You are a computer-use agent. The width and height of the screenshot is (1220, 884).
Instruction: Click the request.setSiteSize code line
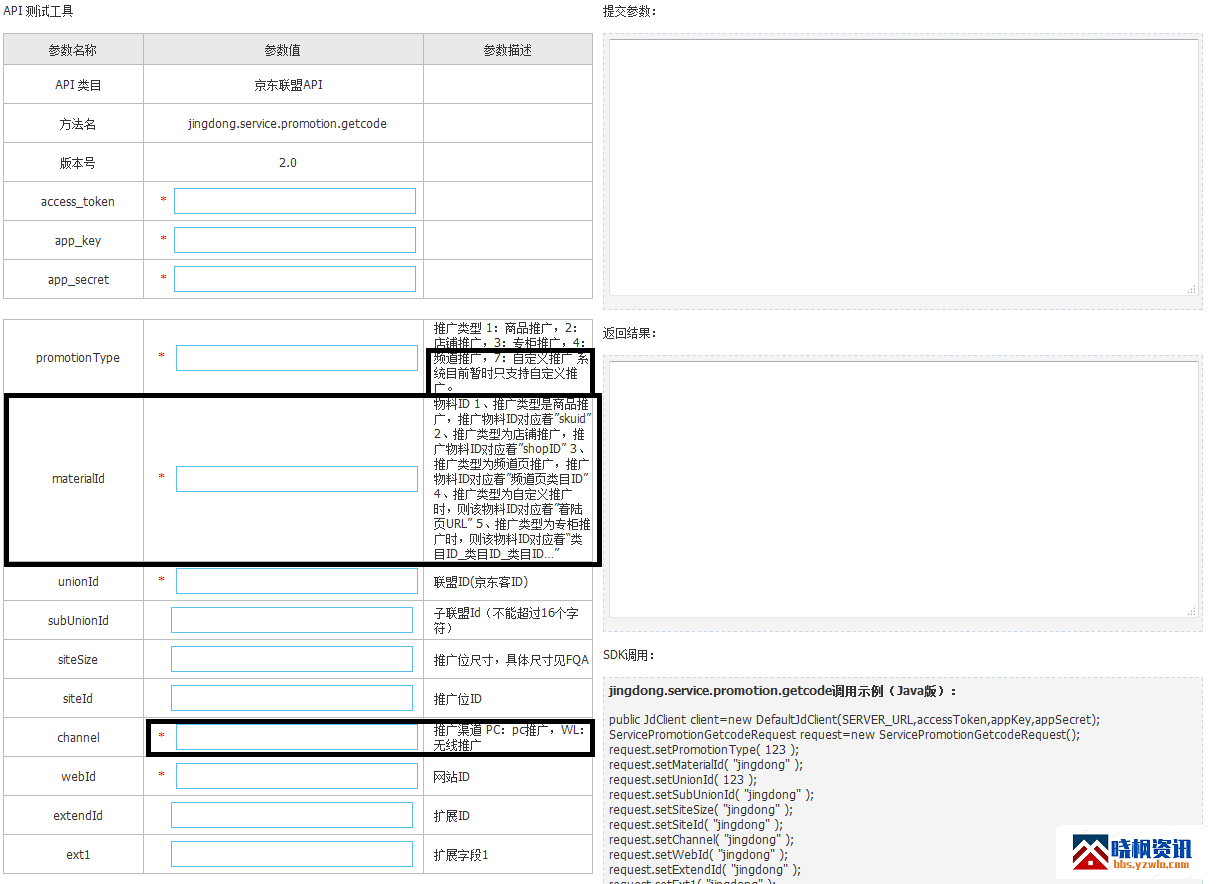[701, 810]
